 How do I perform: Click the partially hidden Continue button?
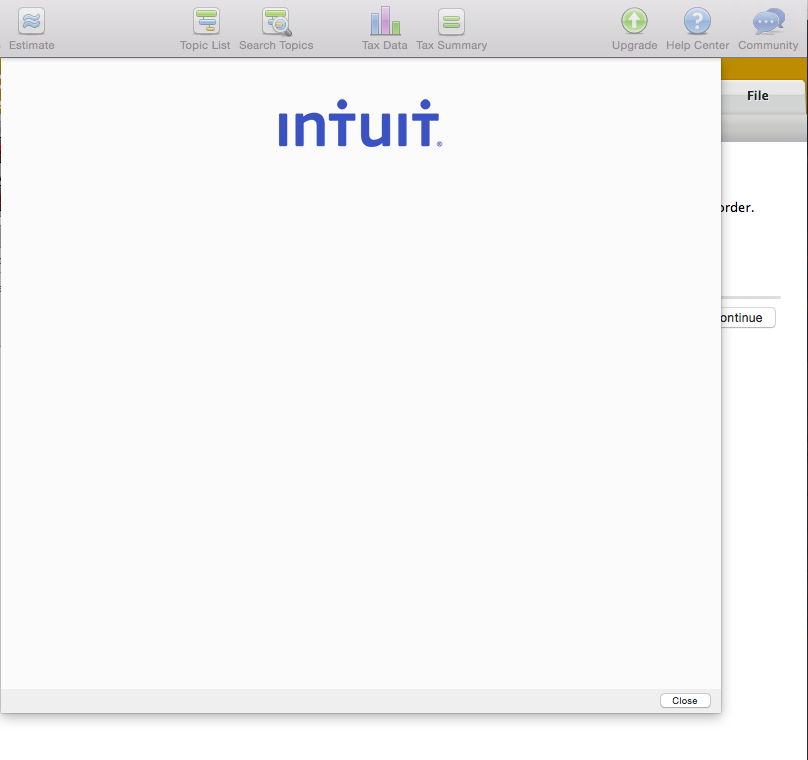coord(748,317)
